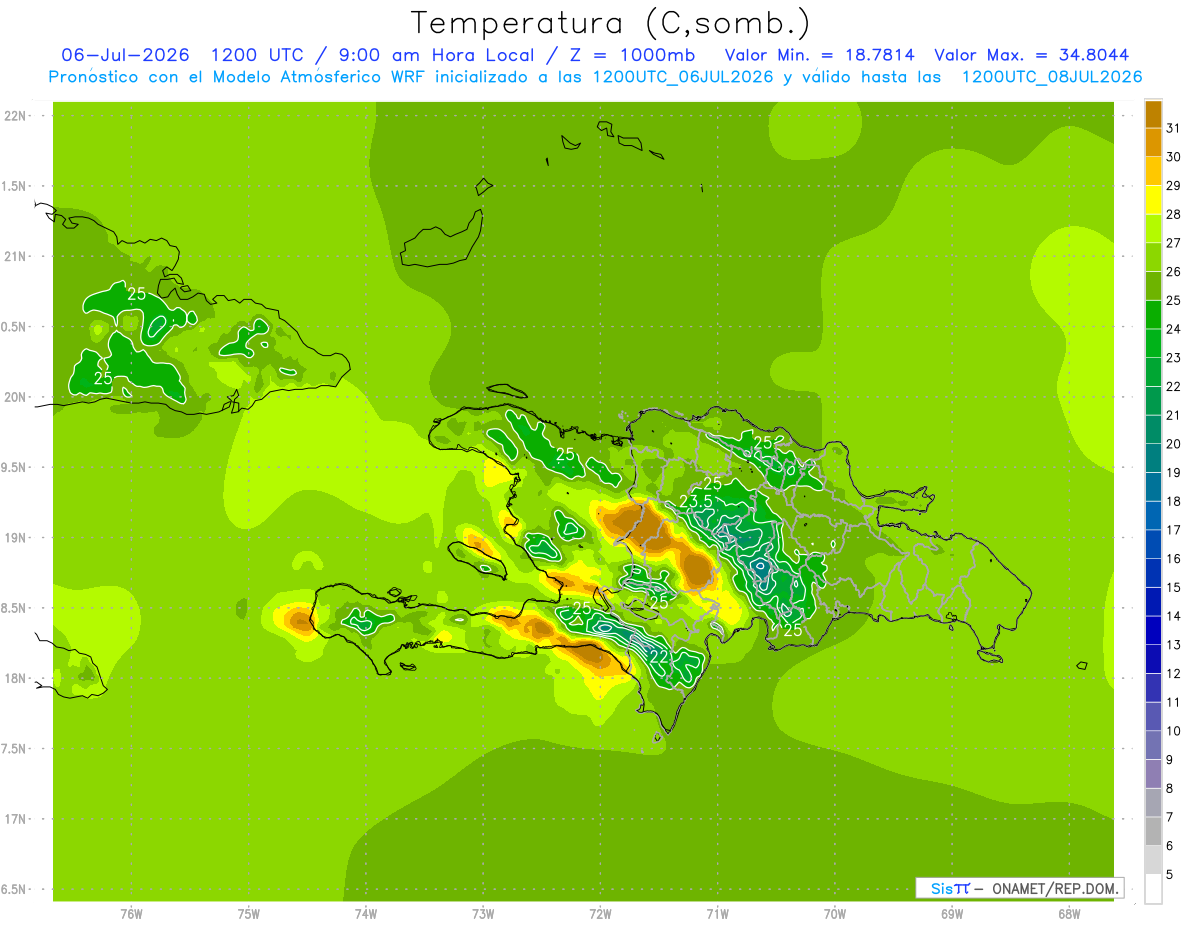Click the "71W" longitude axis label
The image size is (1200, 927).
[717, 914]
